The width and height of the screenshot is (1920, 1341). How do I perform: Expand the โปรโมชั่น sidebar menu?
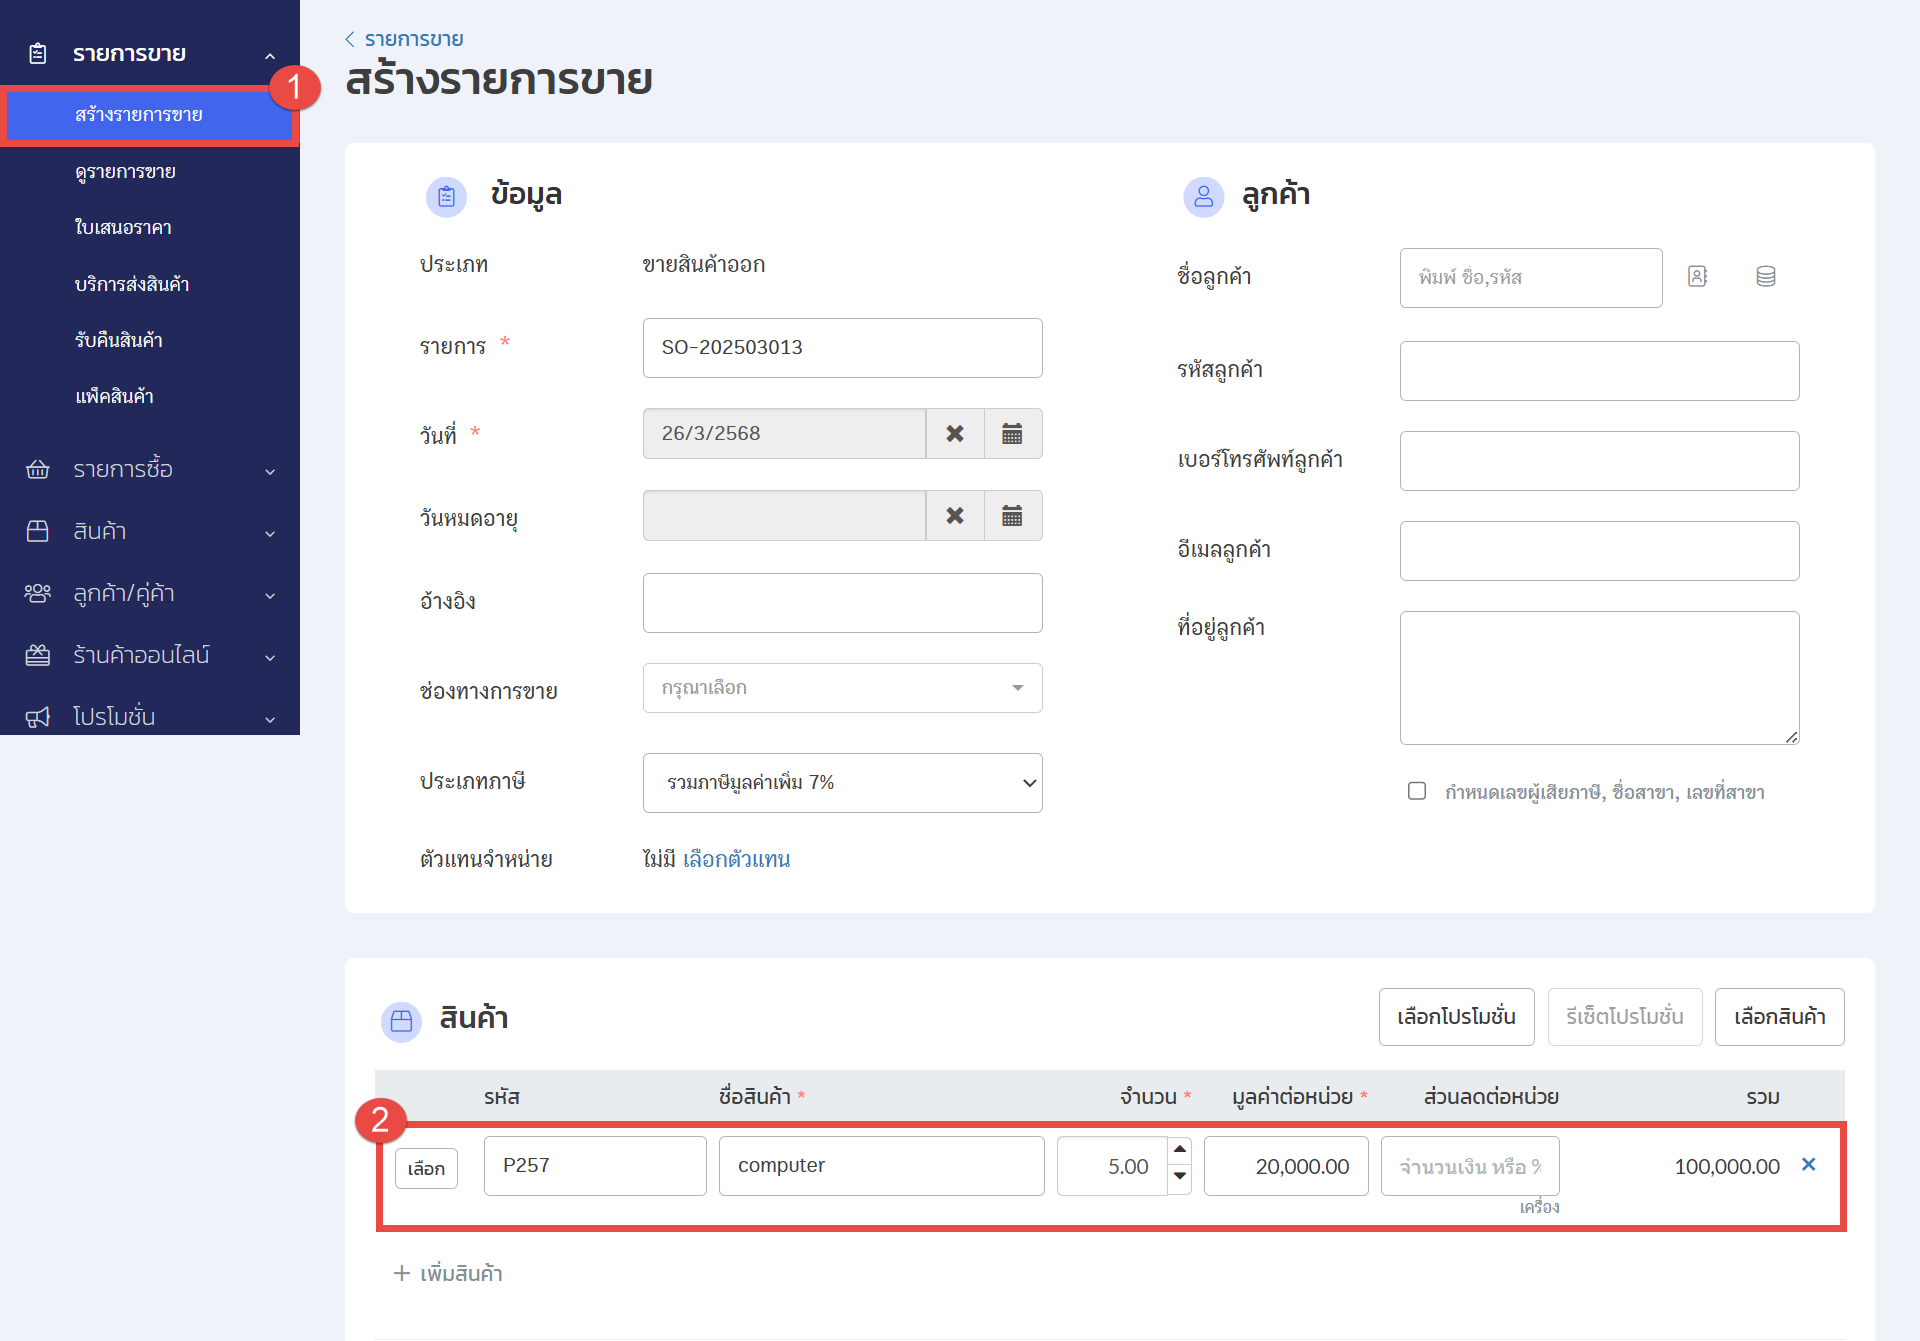point(270,719)
